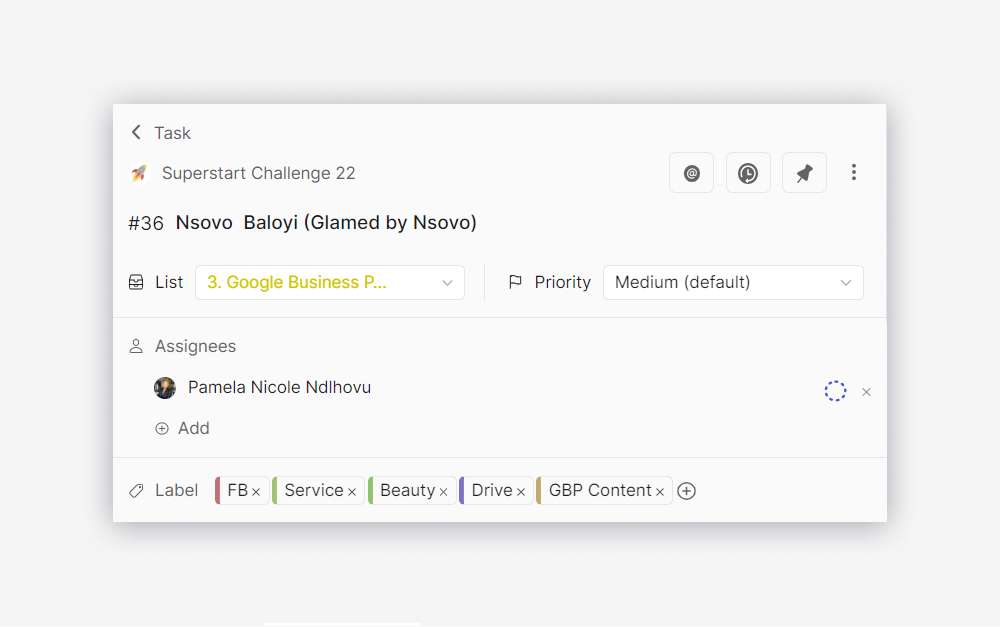The width and height of the screenshot is (1000, 627).
Task: Click Pamela Nicole Ndlhovu's avatar
Action: click(165, 388)
